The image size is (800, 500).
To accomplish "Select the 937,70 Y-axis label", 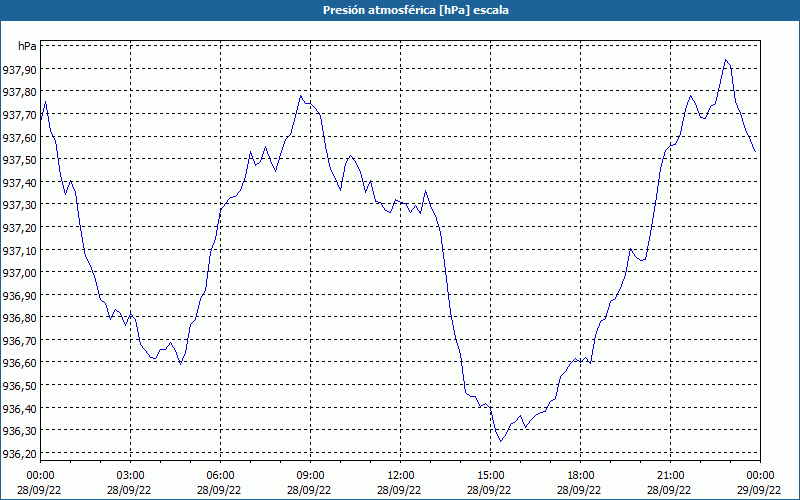I will coord(20,116).
